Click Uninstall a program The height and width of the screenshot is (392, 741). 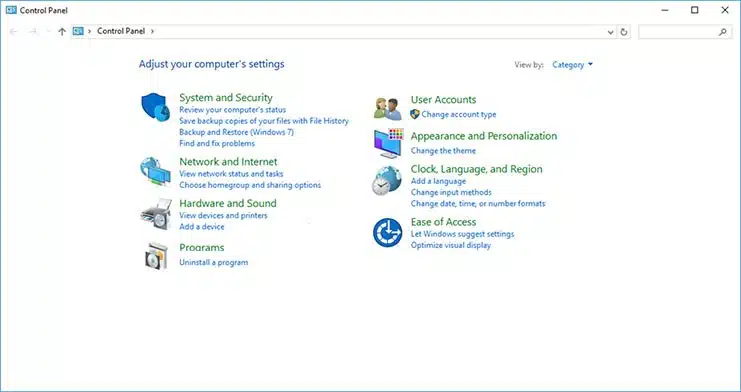(214, 262)
